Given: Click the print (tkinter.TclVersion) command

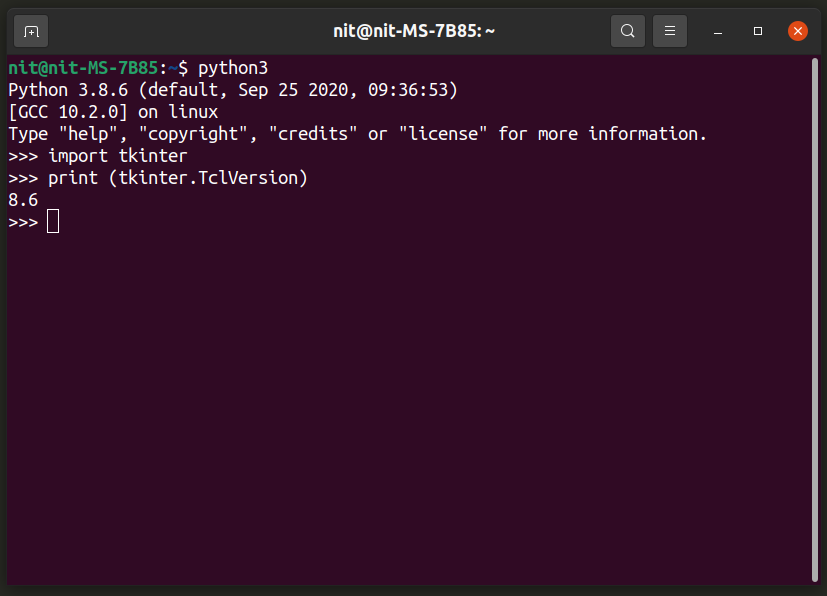Looking at the screenshot, I should pos(177,178).
